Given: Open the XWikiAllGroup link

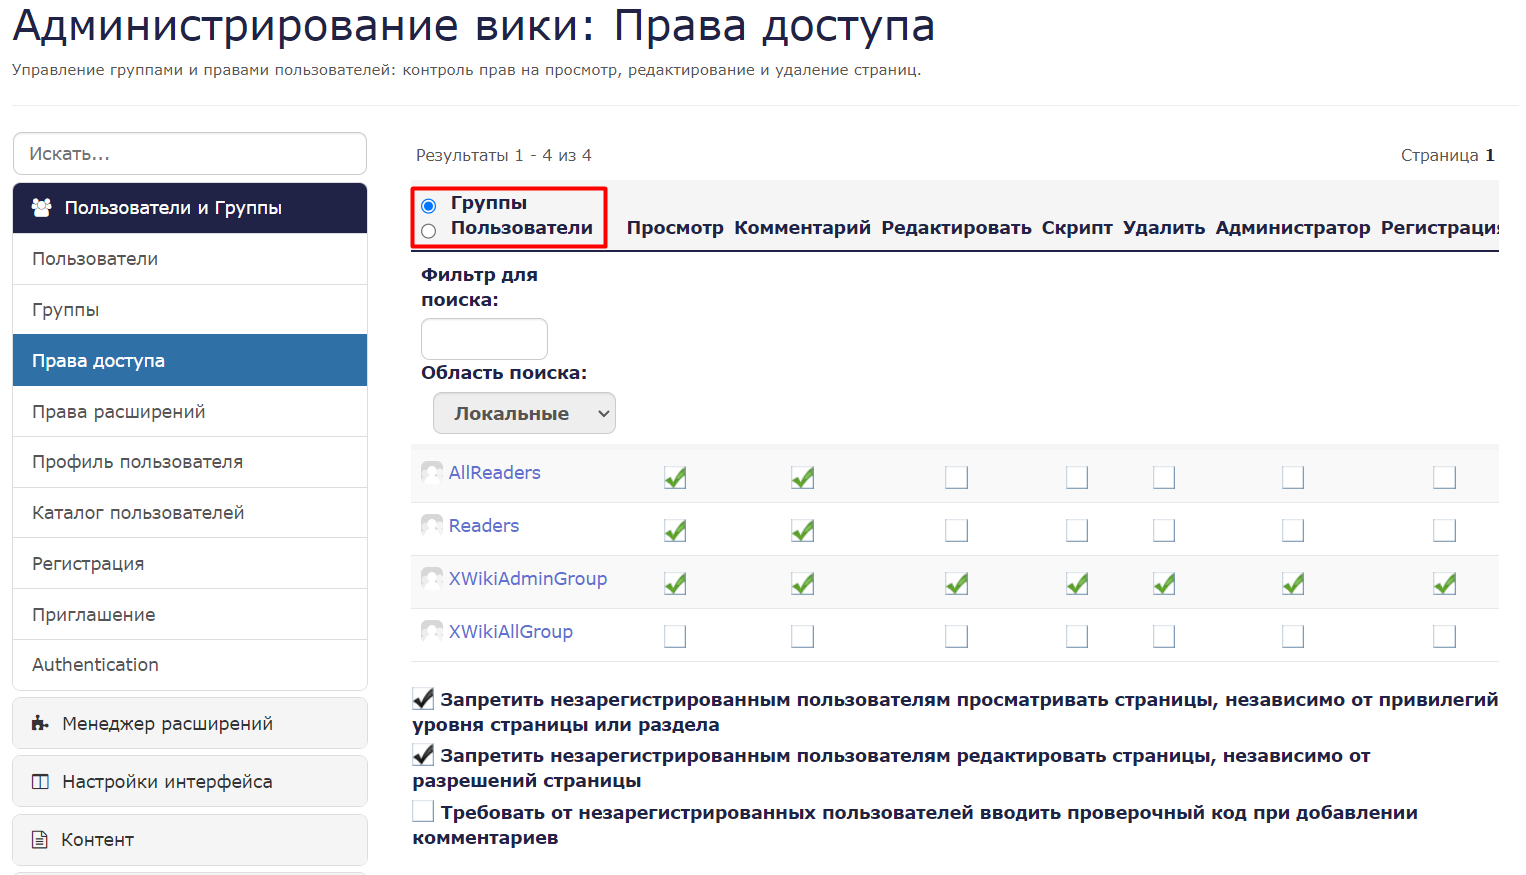Looking at the screenshot, I should pyautogui.click(x=511, y=632).
